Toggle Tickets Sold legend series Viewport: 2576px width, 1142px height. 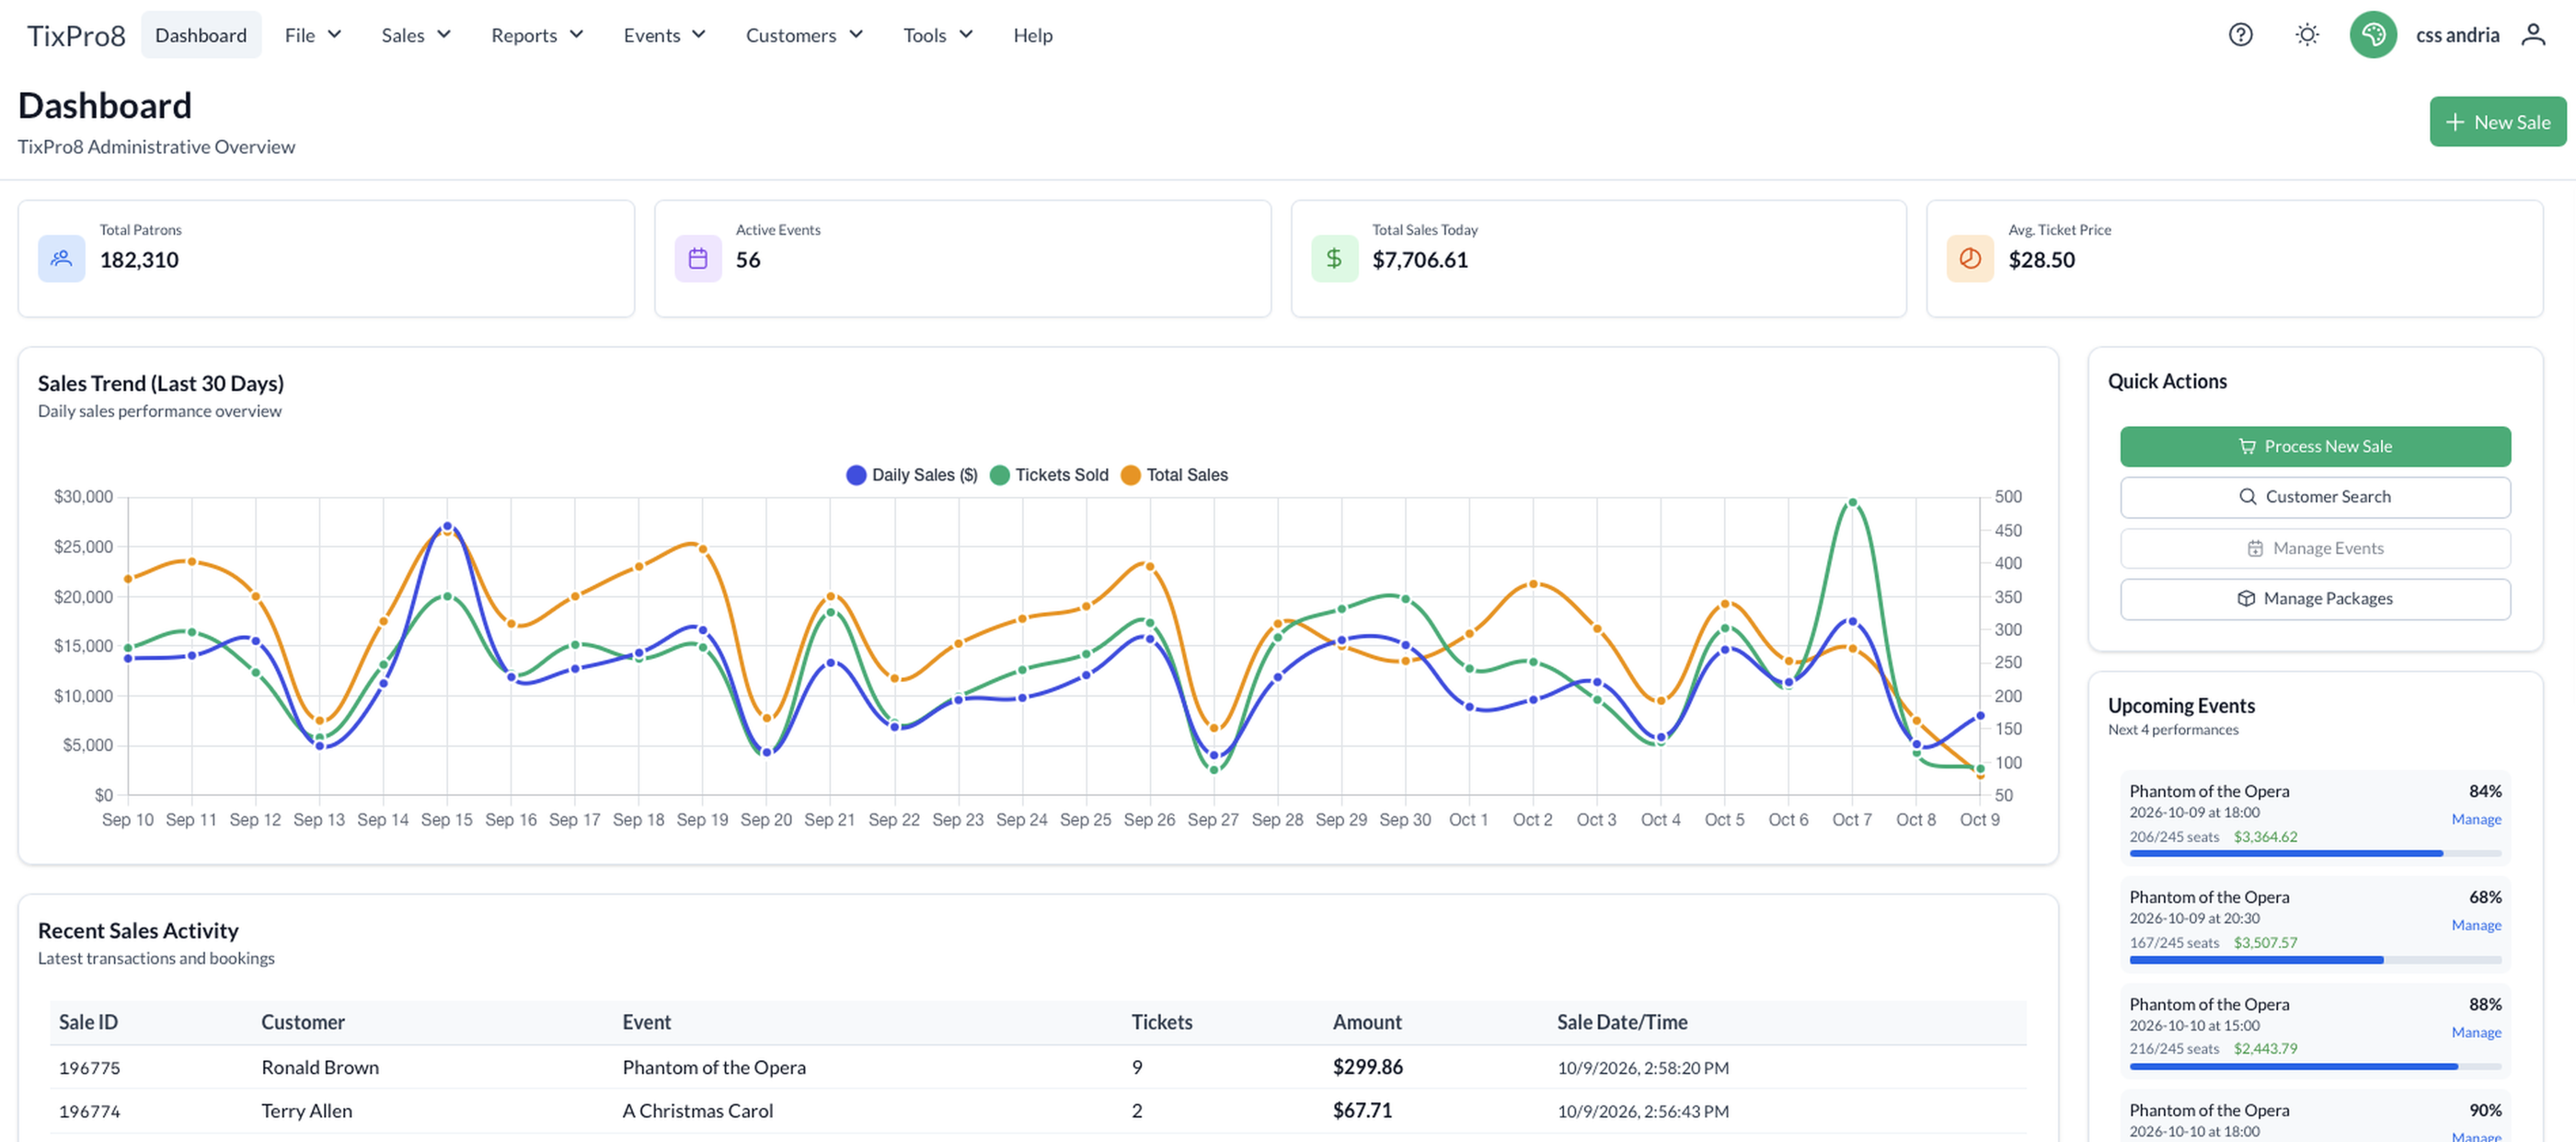pos(1049,475)
